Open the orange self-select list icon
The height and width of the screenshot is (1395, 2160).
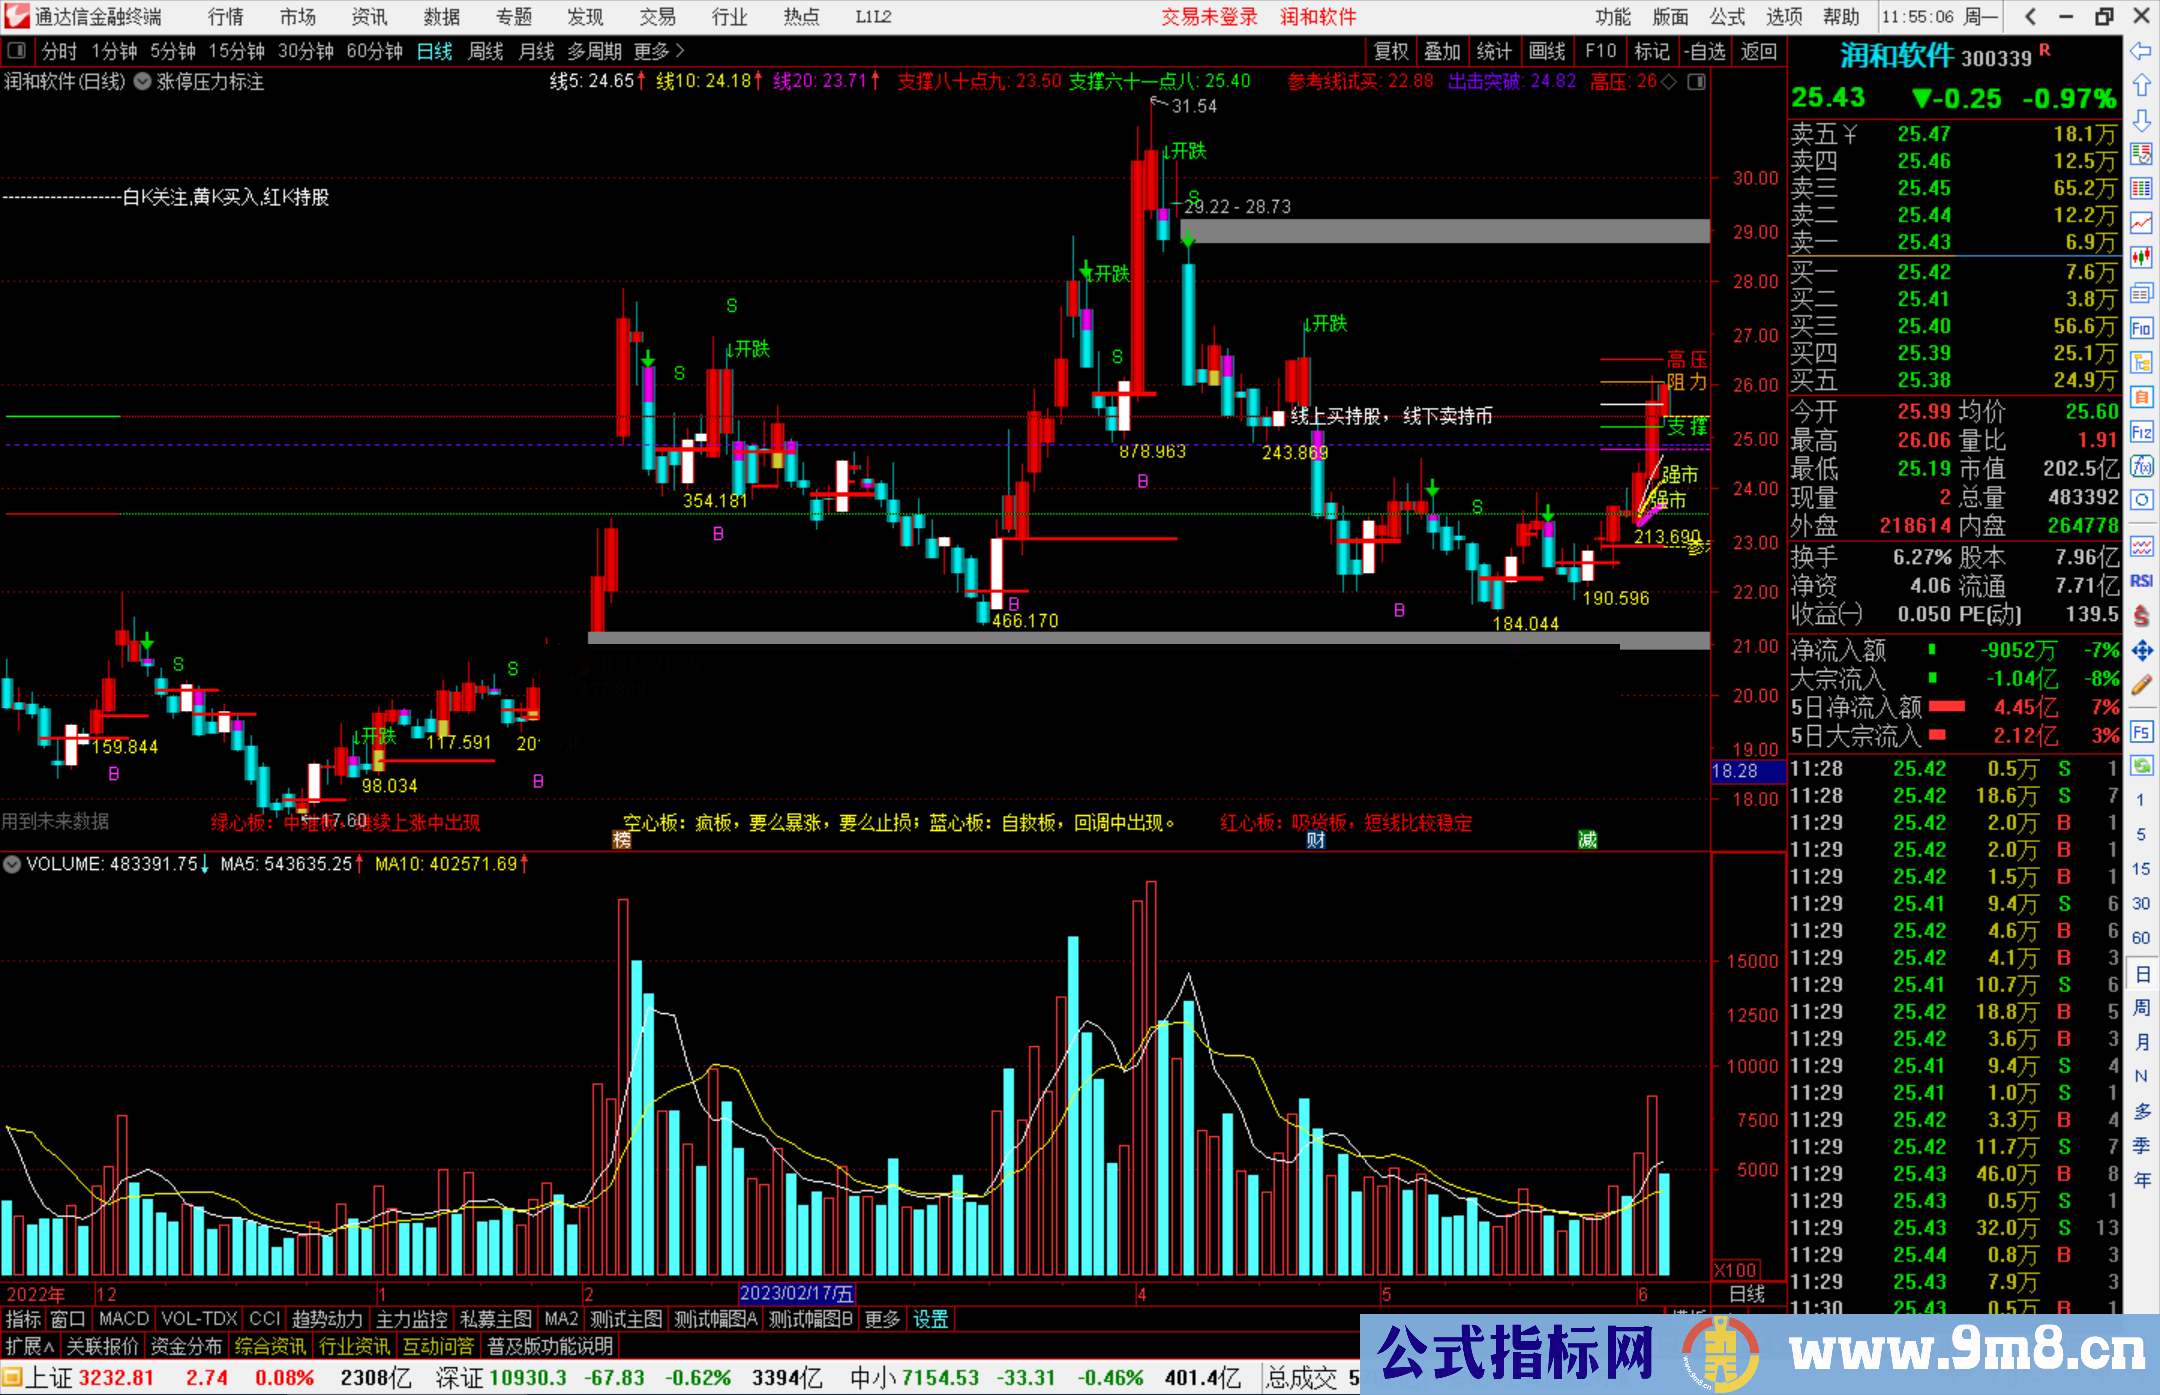click(x=2141, y=397)
